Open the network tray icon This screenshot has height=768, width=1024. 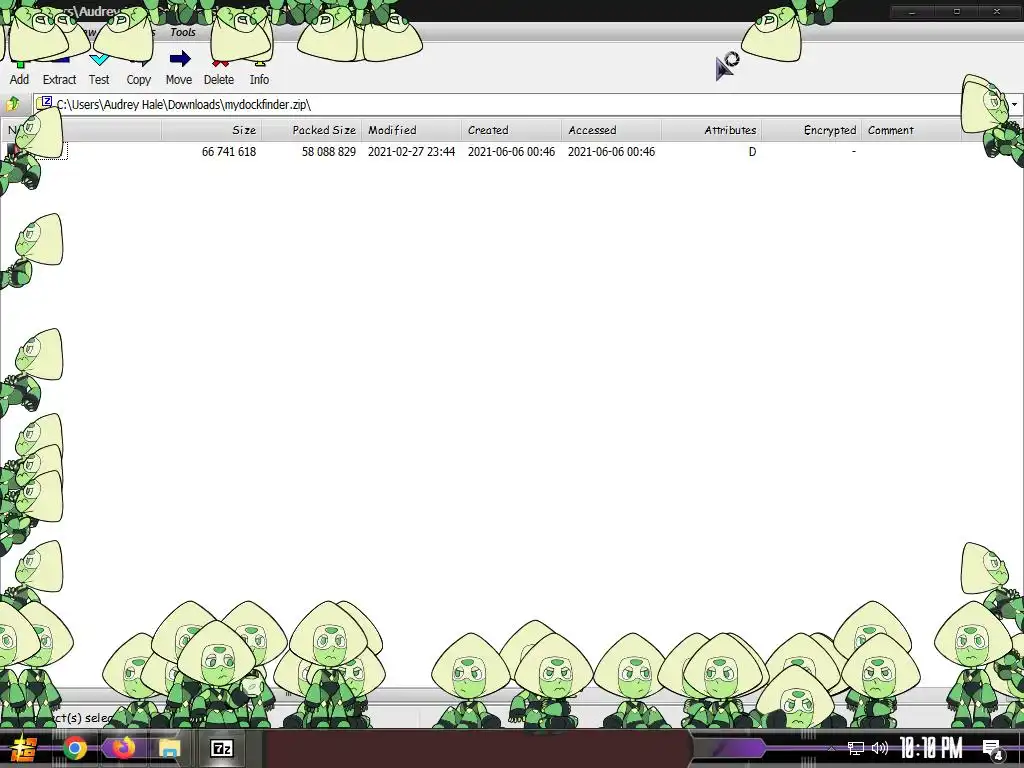pos(856,748)
